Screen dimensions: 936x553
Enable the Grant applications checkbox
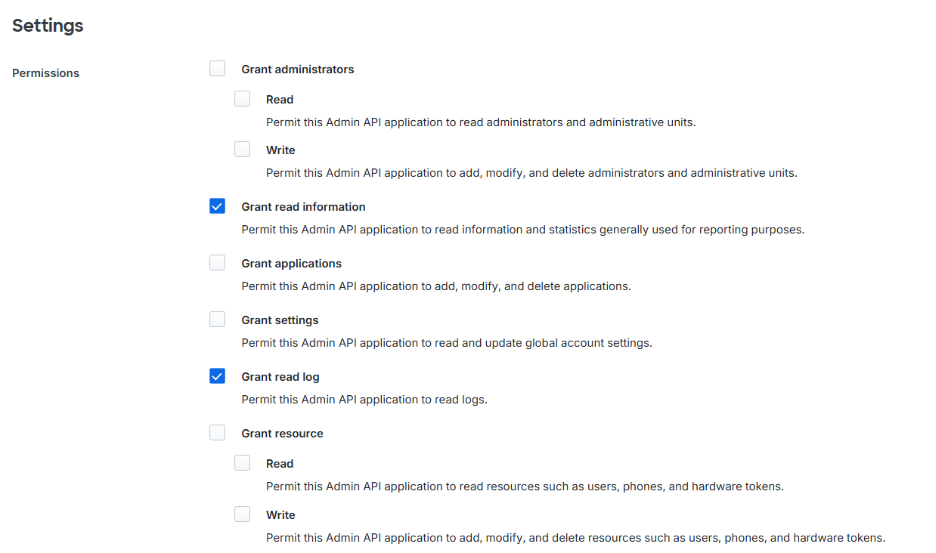click(x=217, y=263)
